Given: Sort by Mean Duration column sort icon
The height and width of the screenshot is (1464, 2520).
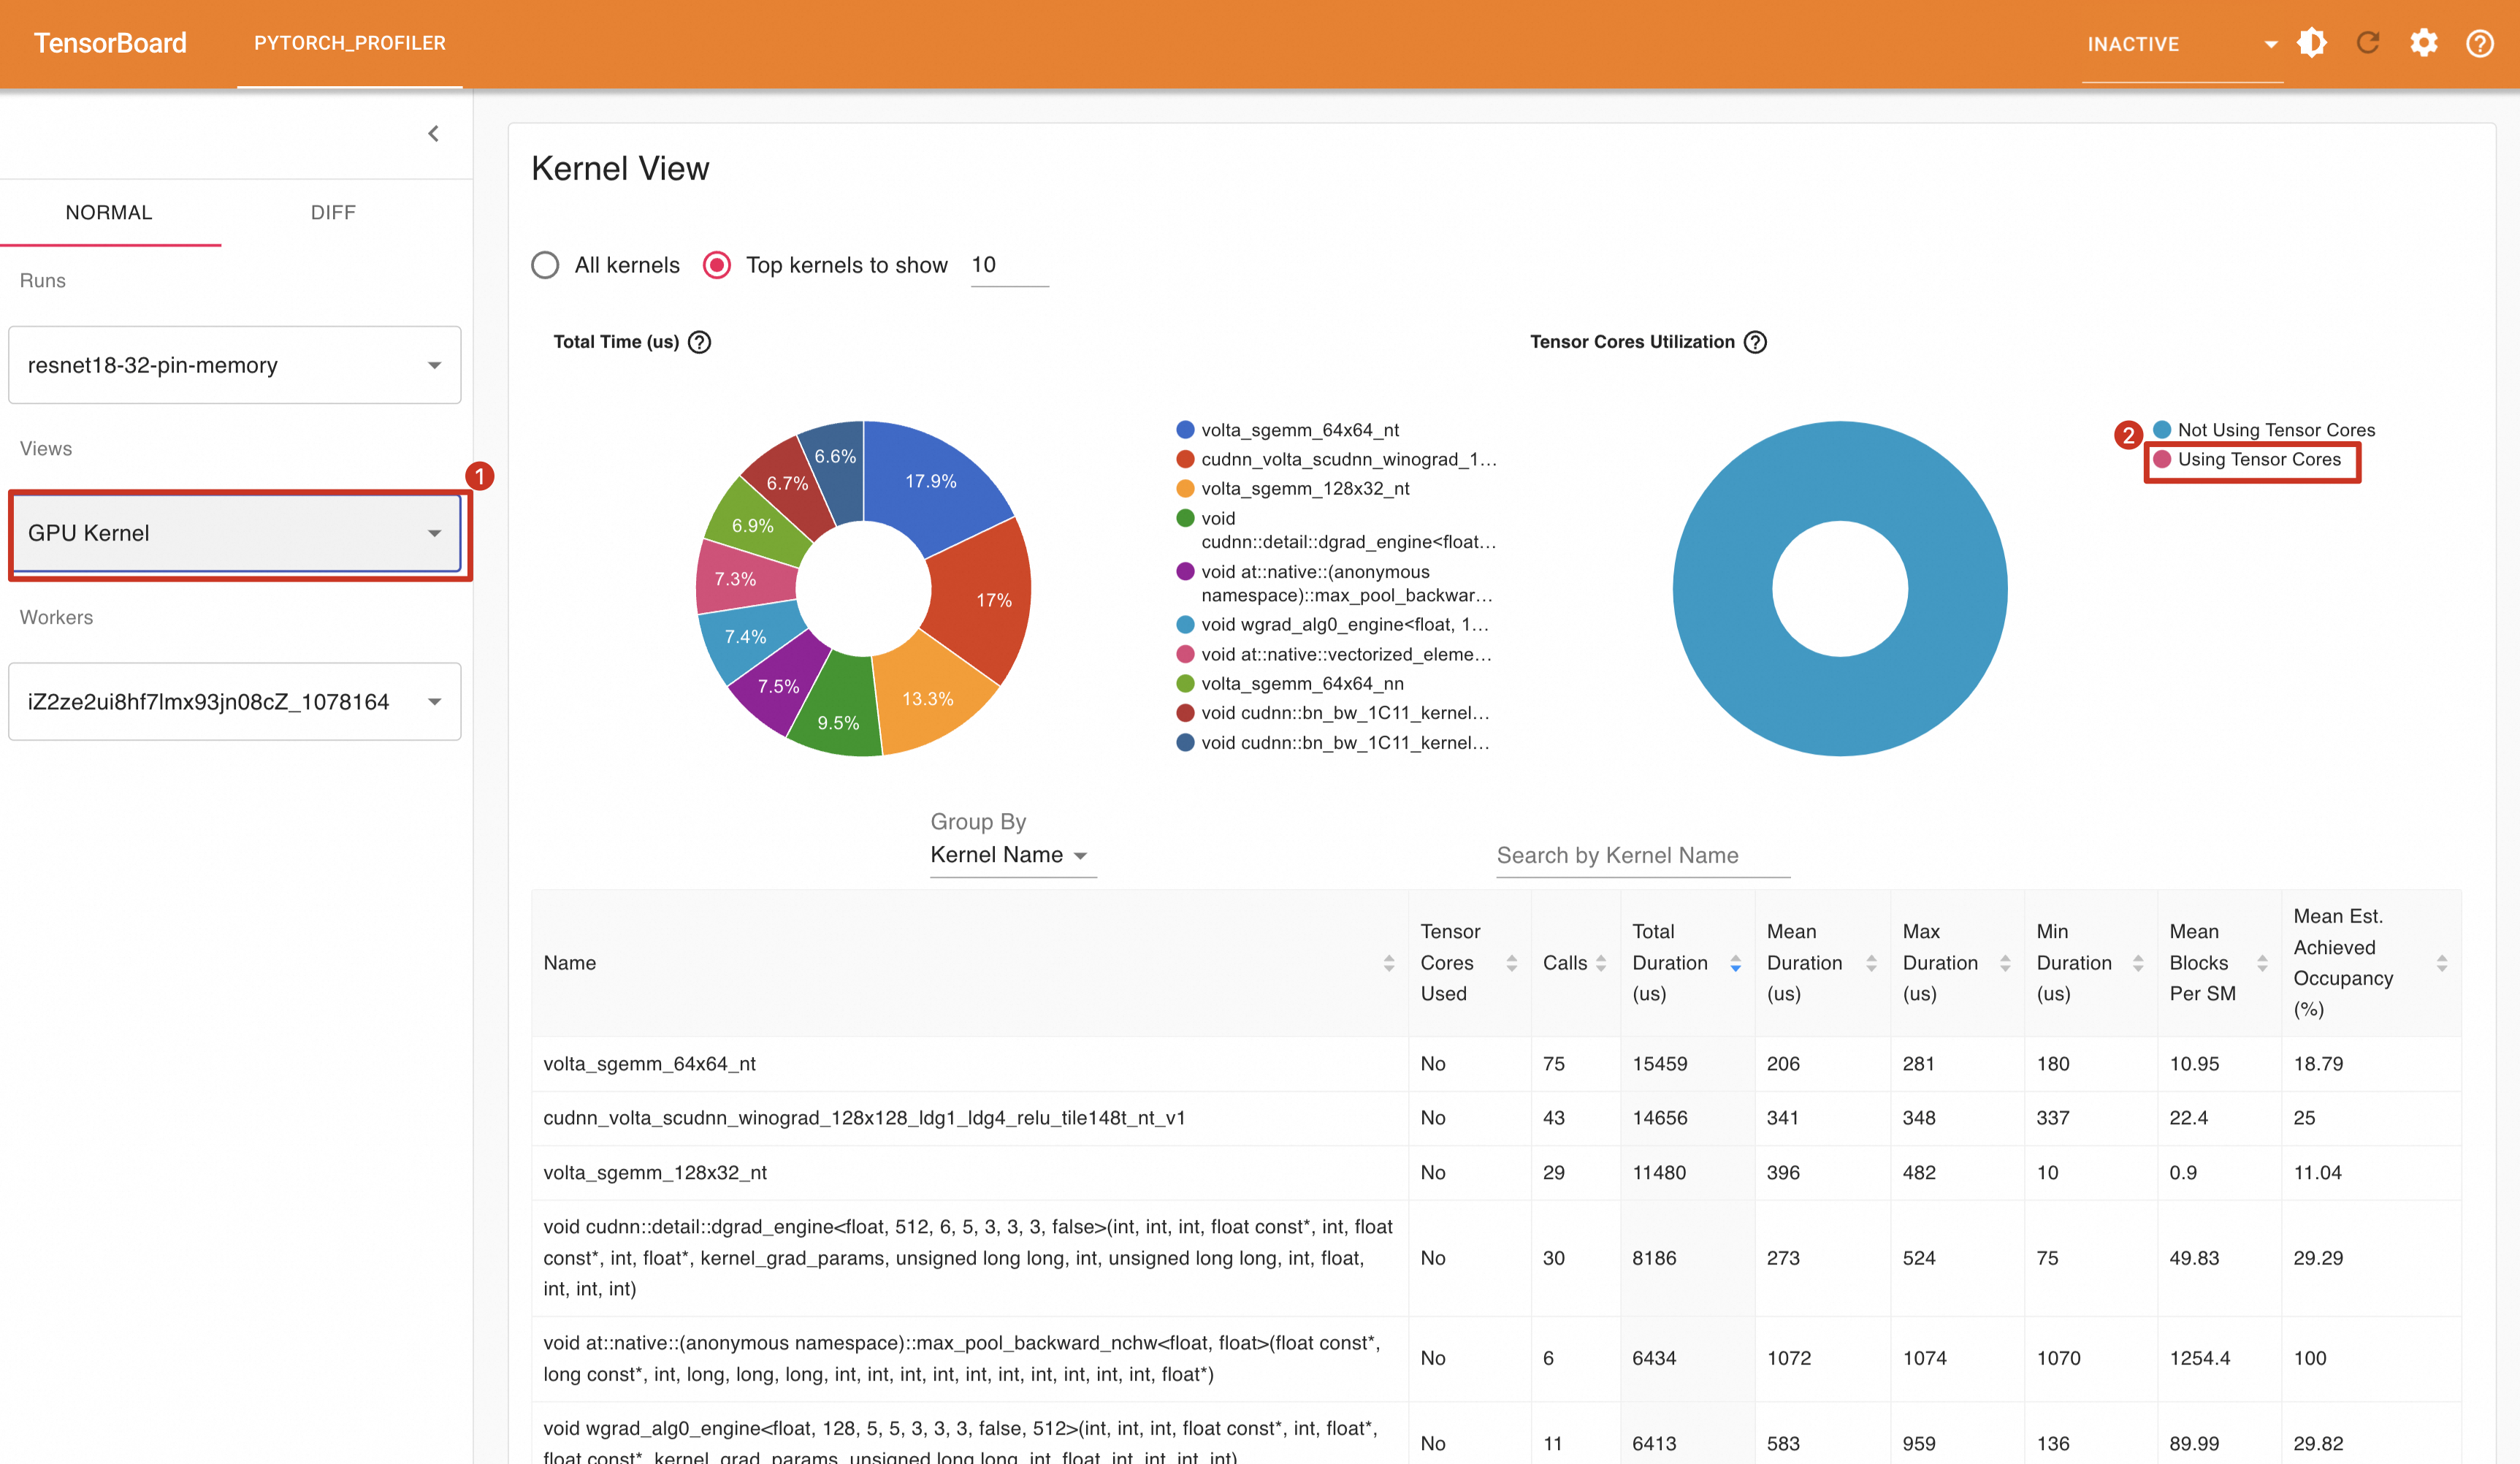Looking at the screenshot, I should 1871,963.
